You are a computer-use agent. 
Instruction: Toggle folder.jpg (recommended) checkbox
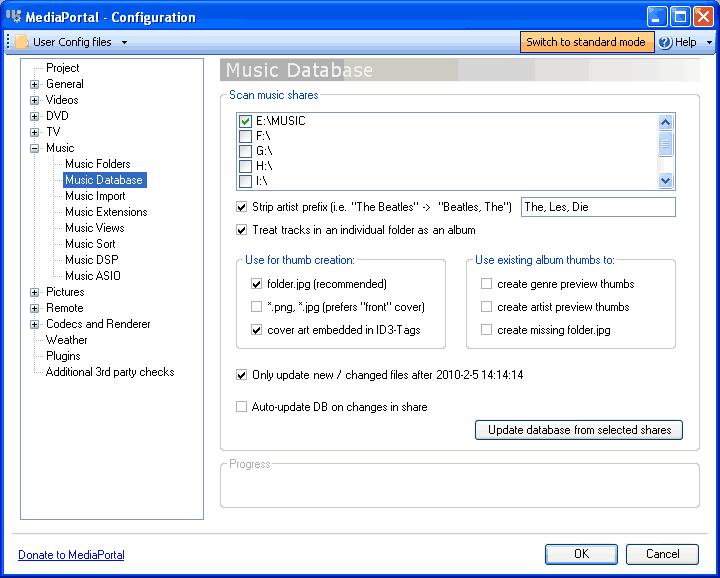[256, 284]
